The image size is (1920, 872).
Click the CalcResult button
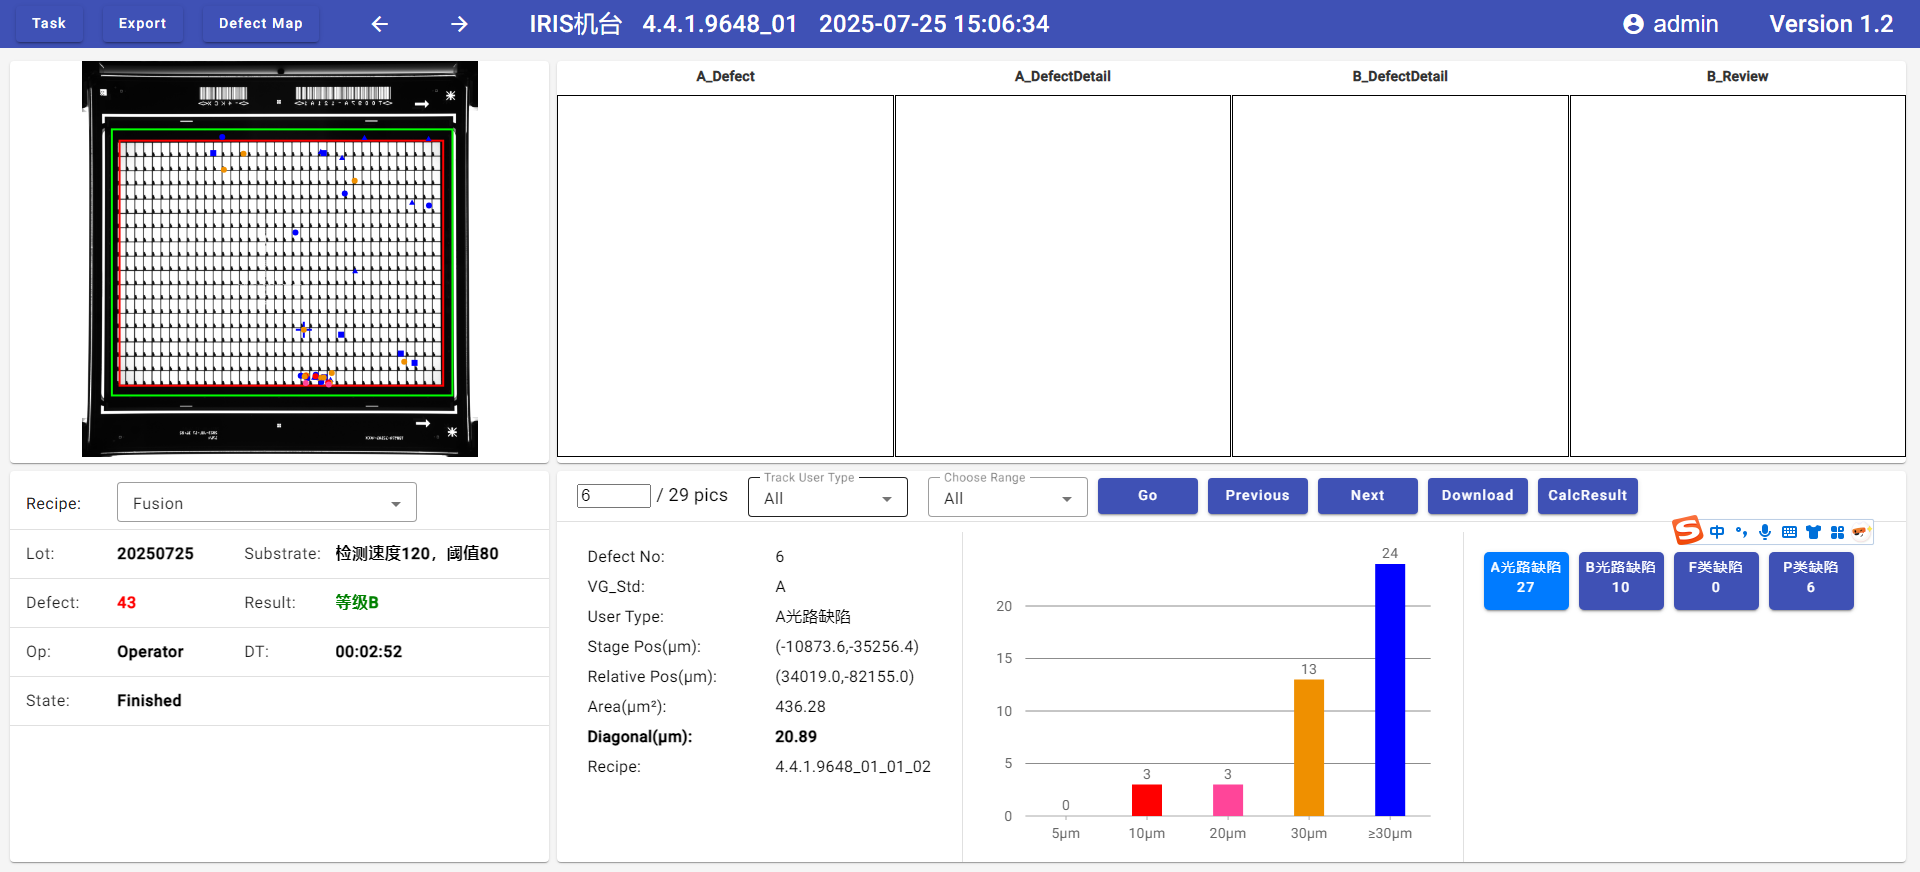point(1587,495)
